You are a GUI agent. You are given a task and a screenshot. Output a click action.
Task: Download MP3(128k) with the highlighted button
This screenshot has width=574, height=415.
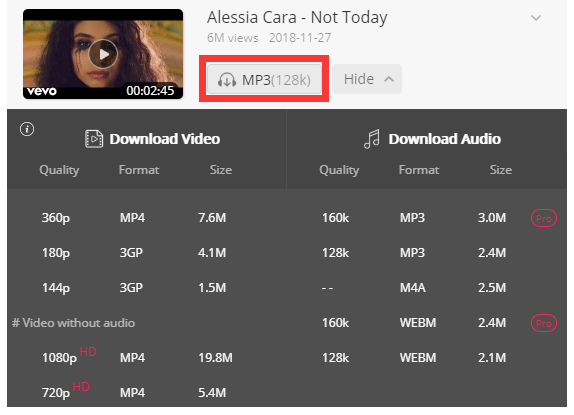coord(264,79)
